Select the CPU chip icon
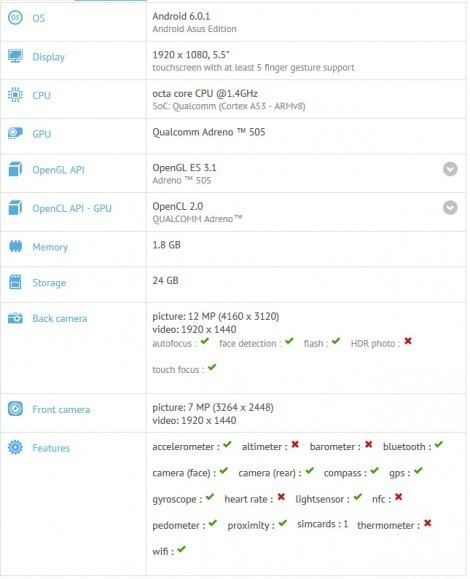Viewport: 470px width, 579px height. (x=15, y=95)
